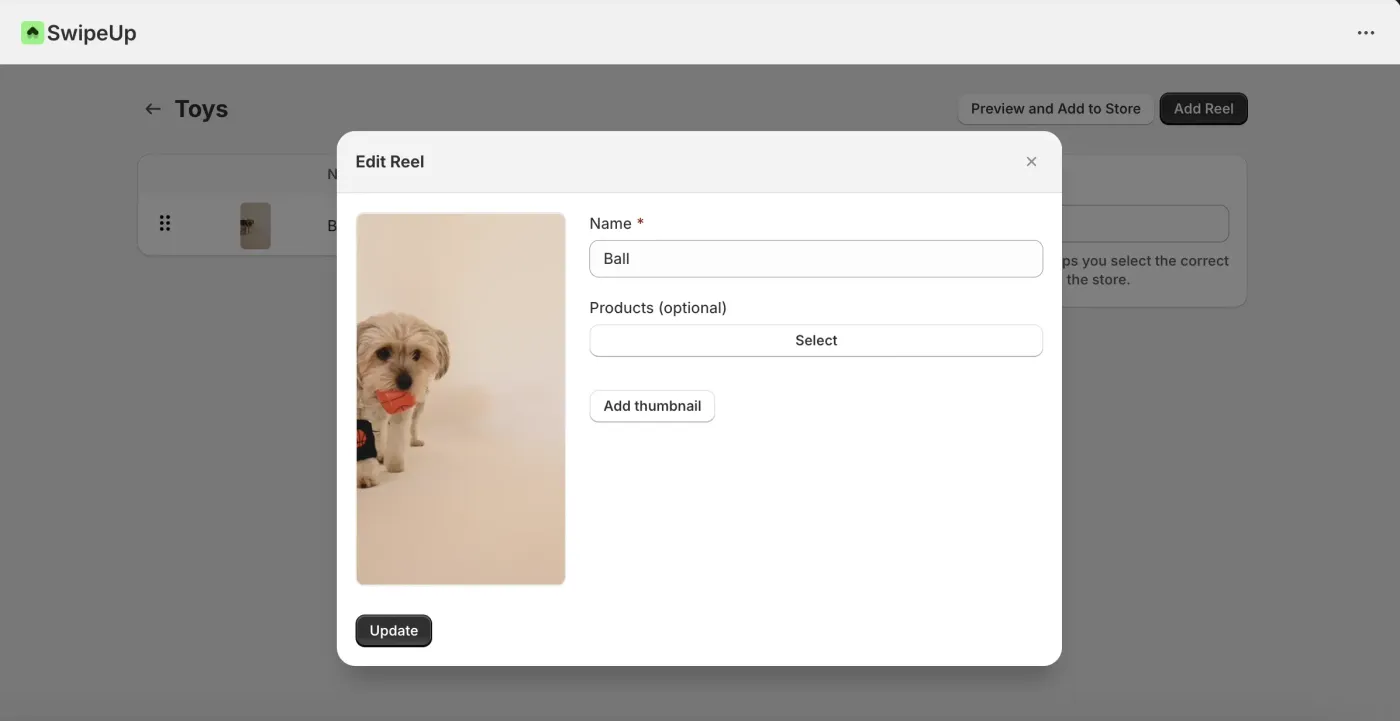Click the Edit Reel dialog title

click(x=389, y=162)
